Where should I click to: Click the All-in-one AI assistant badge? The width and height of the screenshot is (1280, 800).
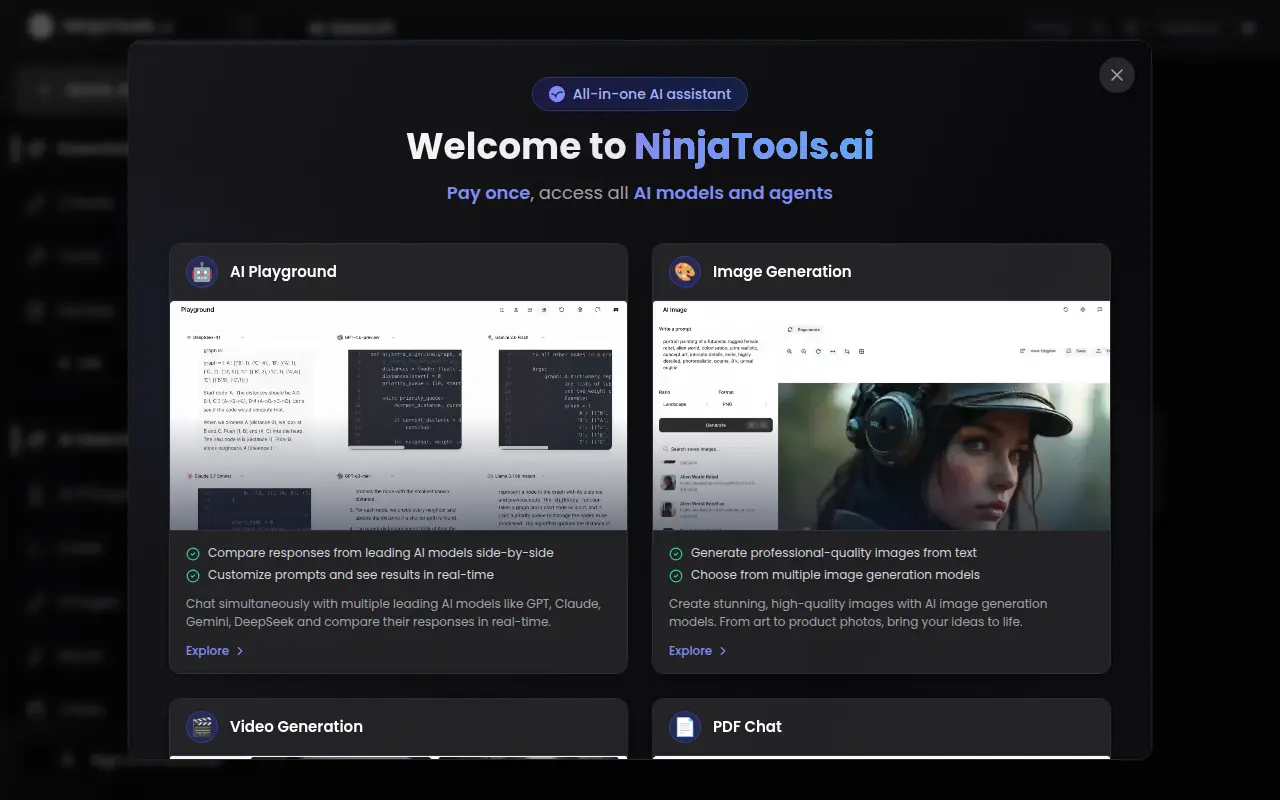tap(640, 94)
